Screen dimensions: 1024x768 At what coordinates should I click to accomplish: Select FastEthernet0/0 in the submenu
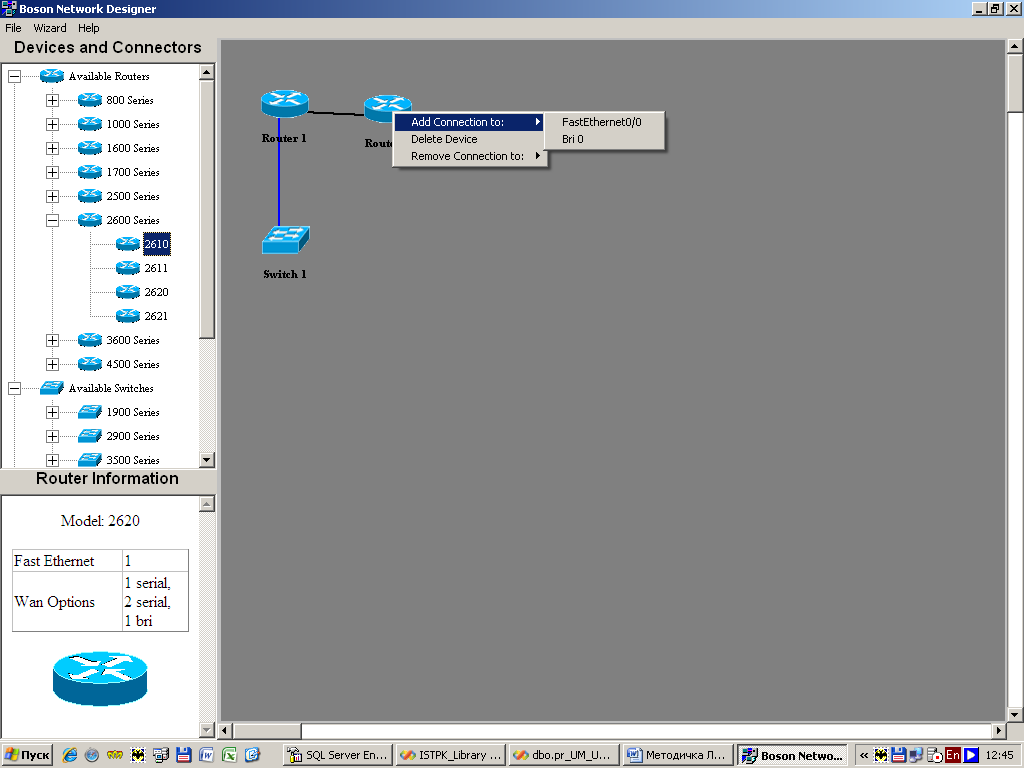tap(604, 122)
